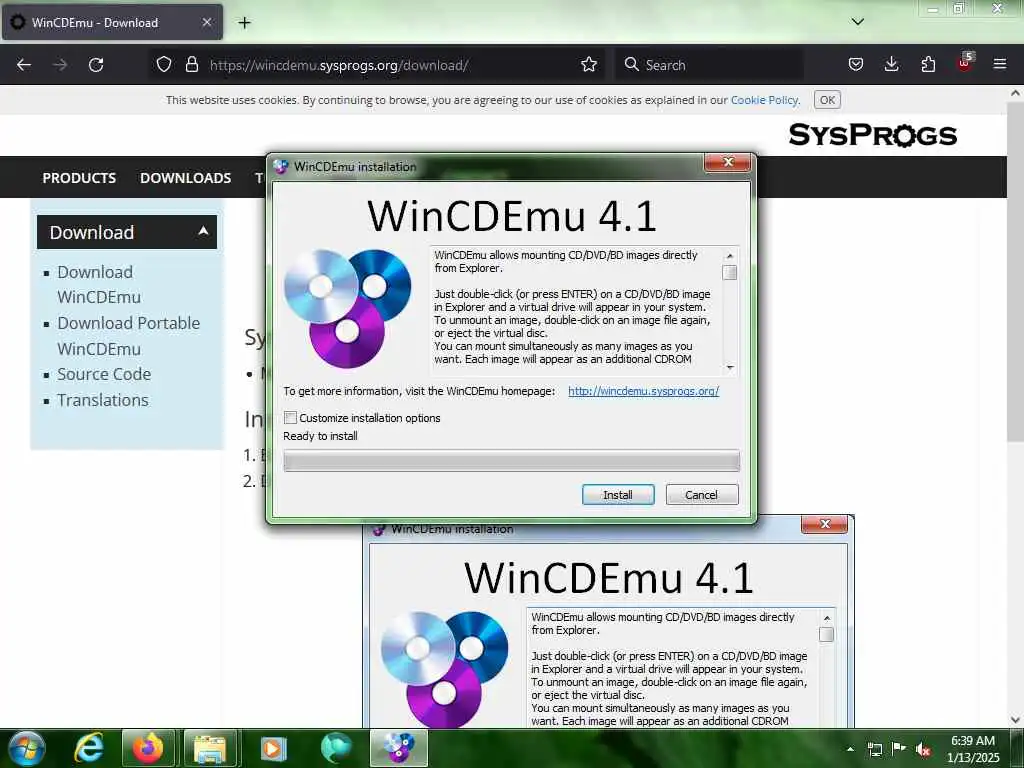Show hidden system tray icons
Viewport: 1024px width, 768px height.
pyautogui.click(x=850, y=749)
